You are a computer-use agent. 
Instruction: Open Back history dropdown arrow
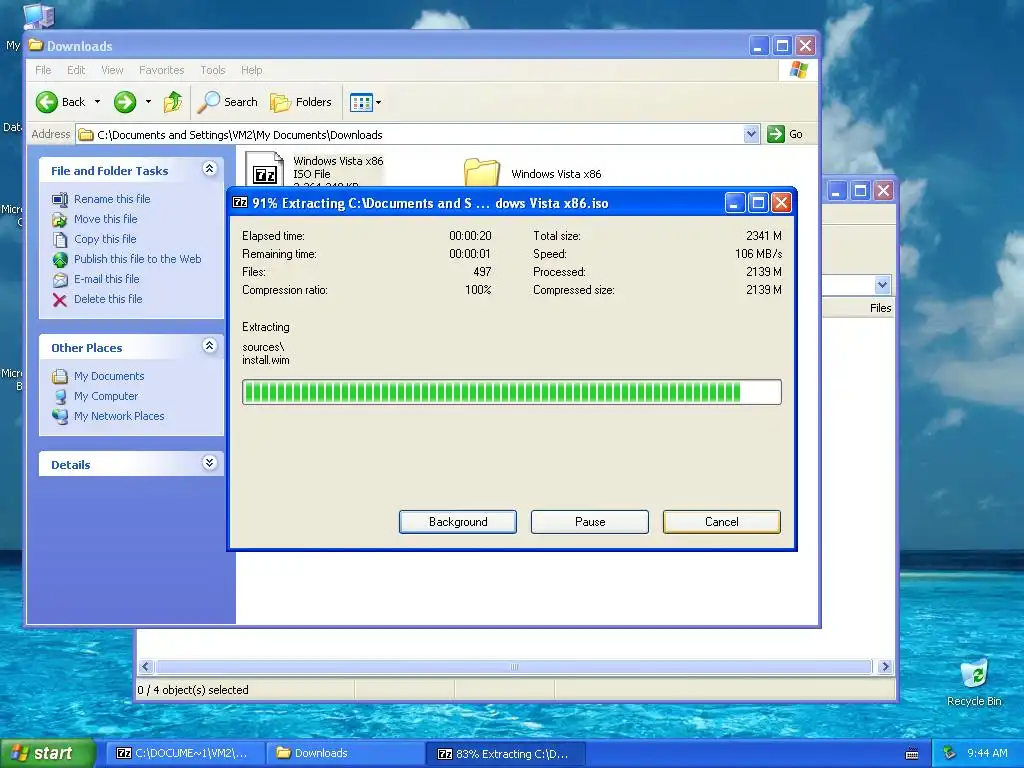97,102
